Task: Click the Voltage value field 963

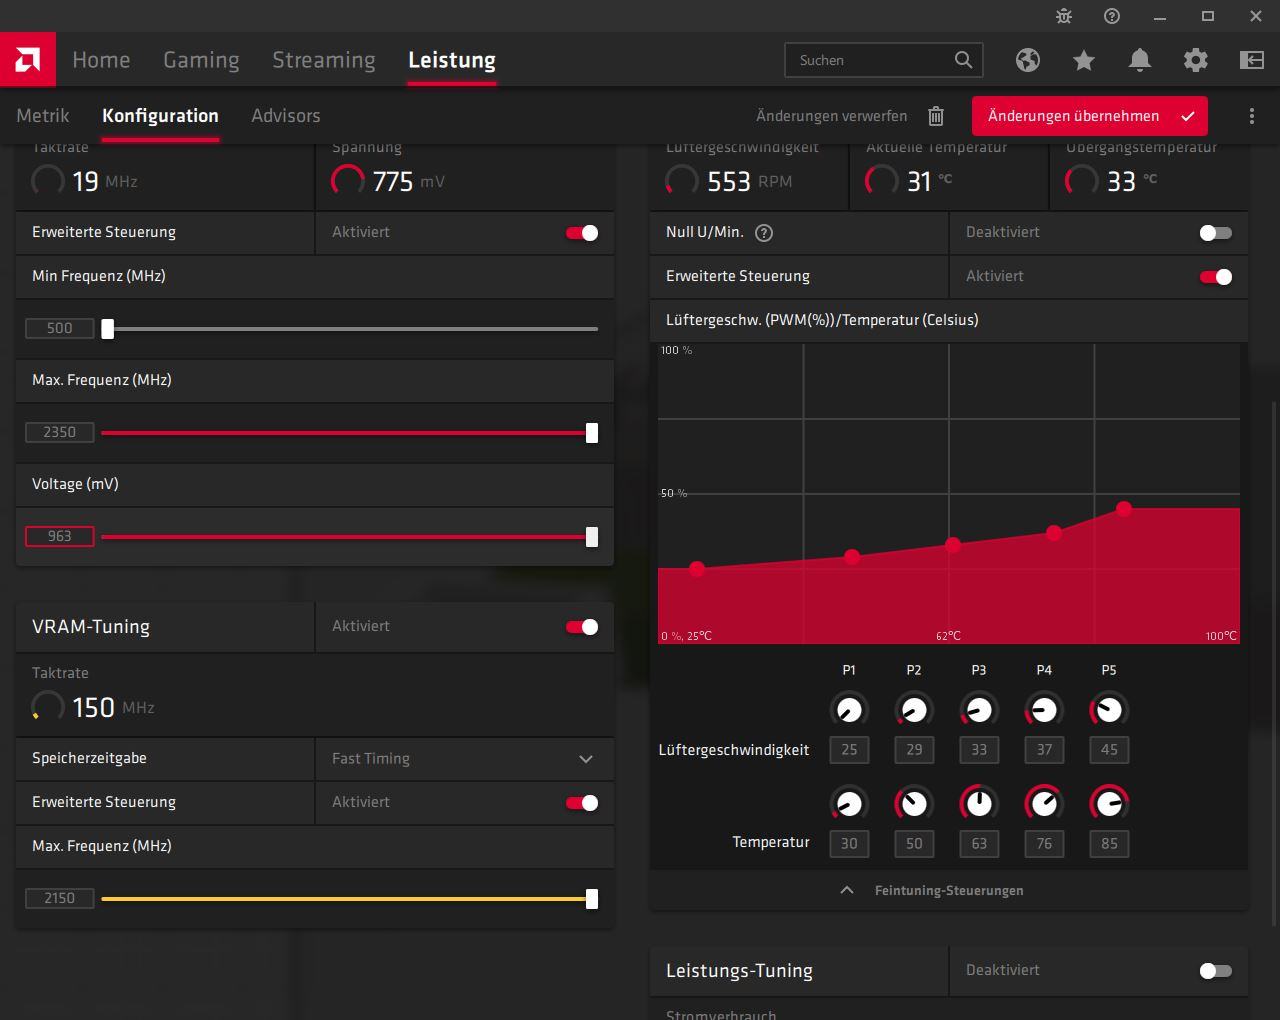Action: point(60,537)
